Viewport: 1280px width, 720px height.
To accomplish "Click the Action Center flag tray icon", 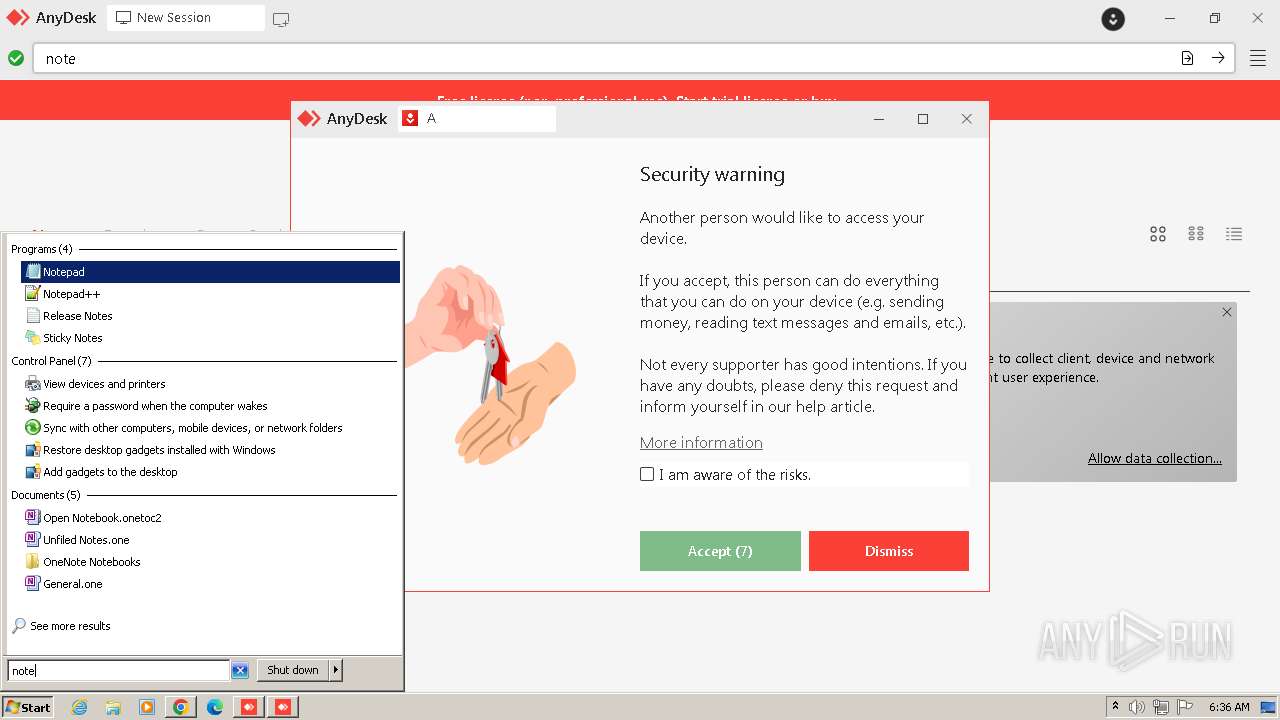I will click(x=1185, y=707).
